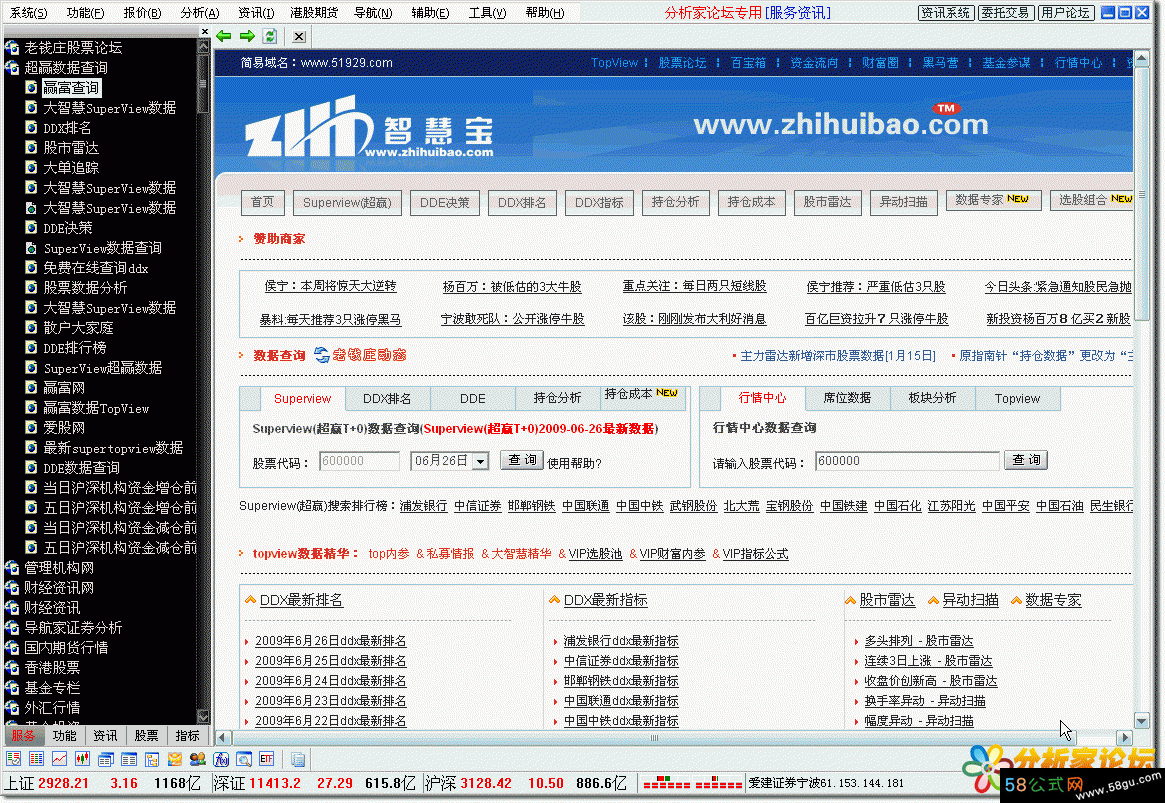The image size is (1165, 803).
Task: Click the two-people users icon
Action: 198,759
